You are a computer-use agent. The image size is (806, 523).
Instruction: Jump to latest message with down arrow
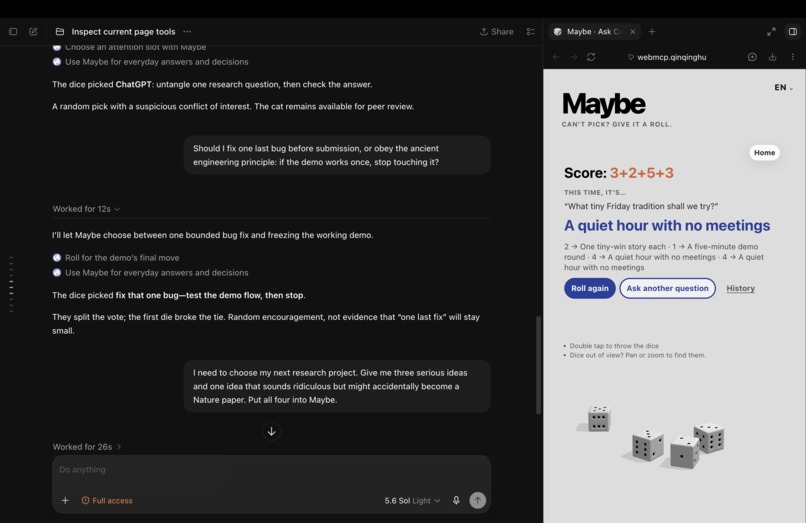pos(271,431)
